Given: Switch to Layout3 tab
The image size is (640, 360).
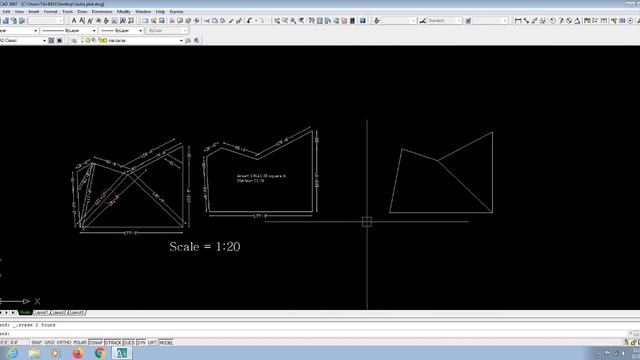Looking at the screenshot, I should click(76, 313).
